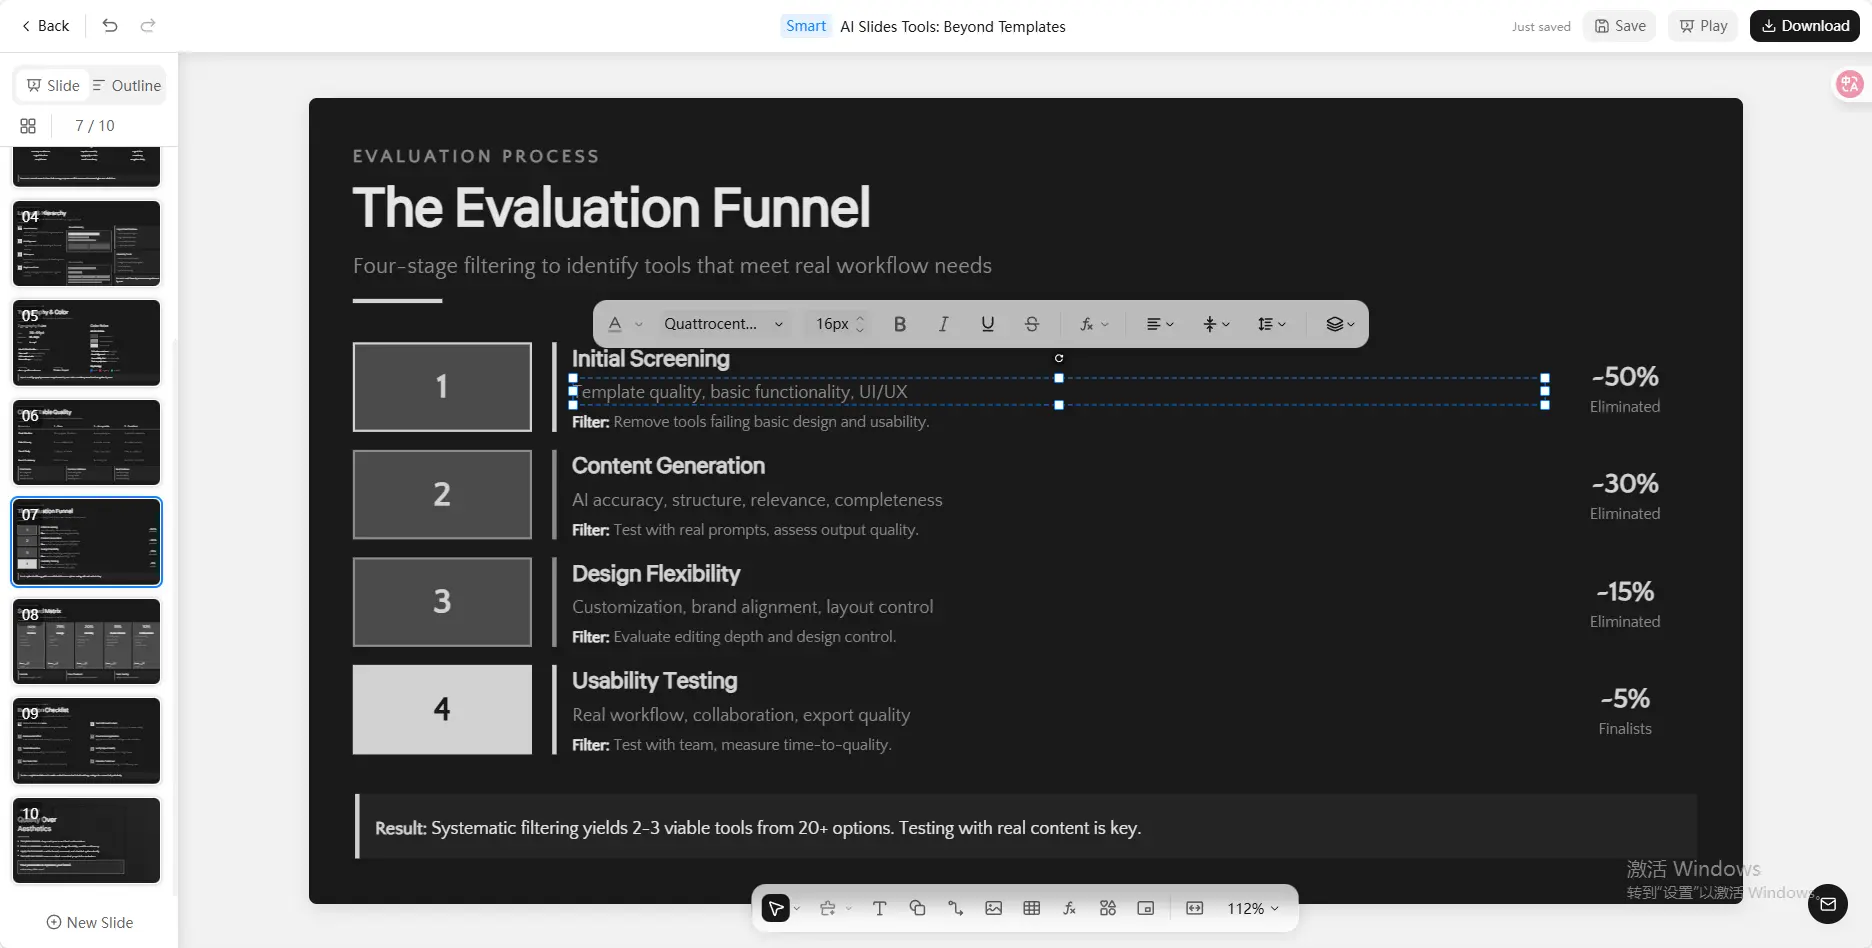The height and width of the screenshot is (948, 1872).
Task: Select 'The Evaluation Funnel' heading
Action: click(x=611, y=208)
